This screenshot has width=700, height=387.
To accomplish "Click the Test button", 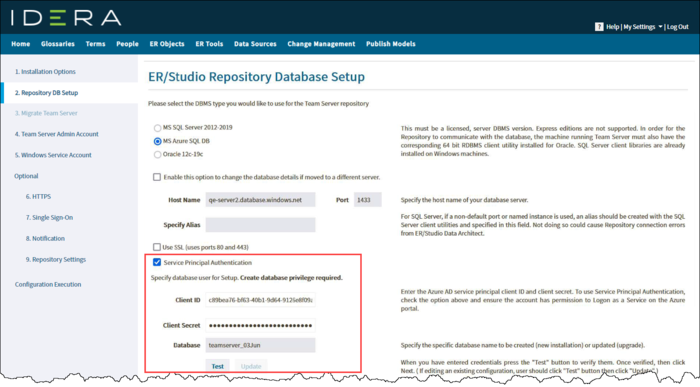I will tap(217, 366).
